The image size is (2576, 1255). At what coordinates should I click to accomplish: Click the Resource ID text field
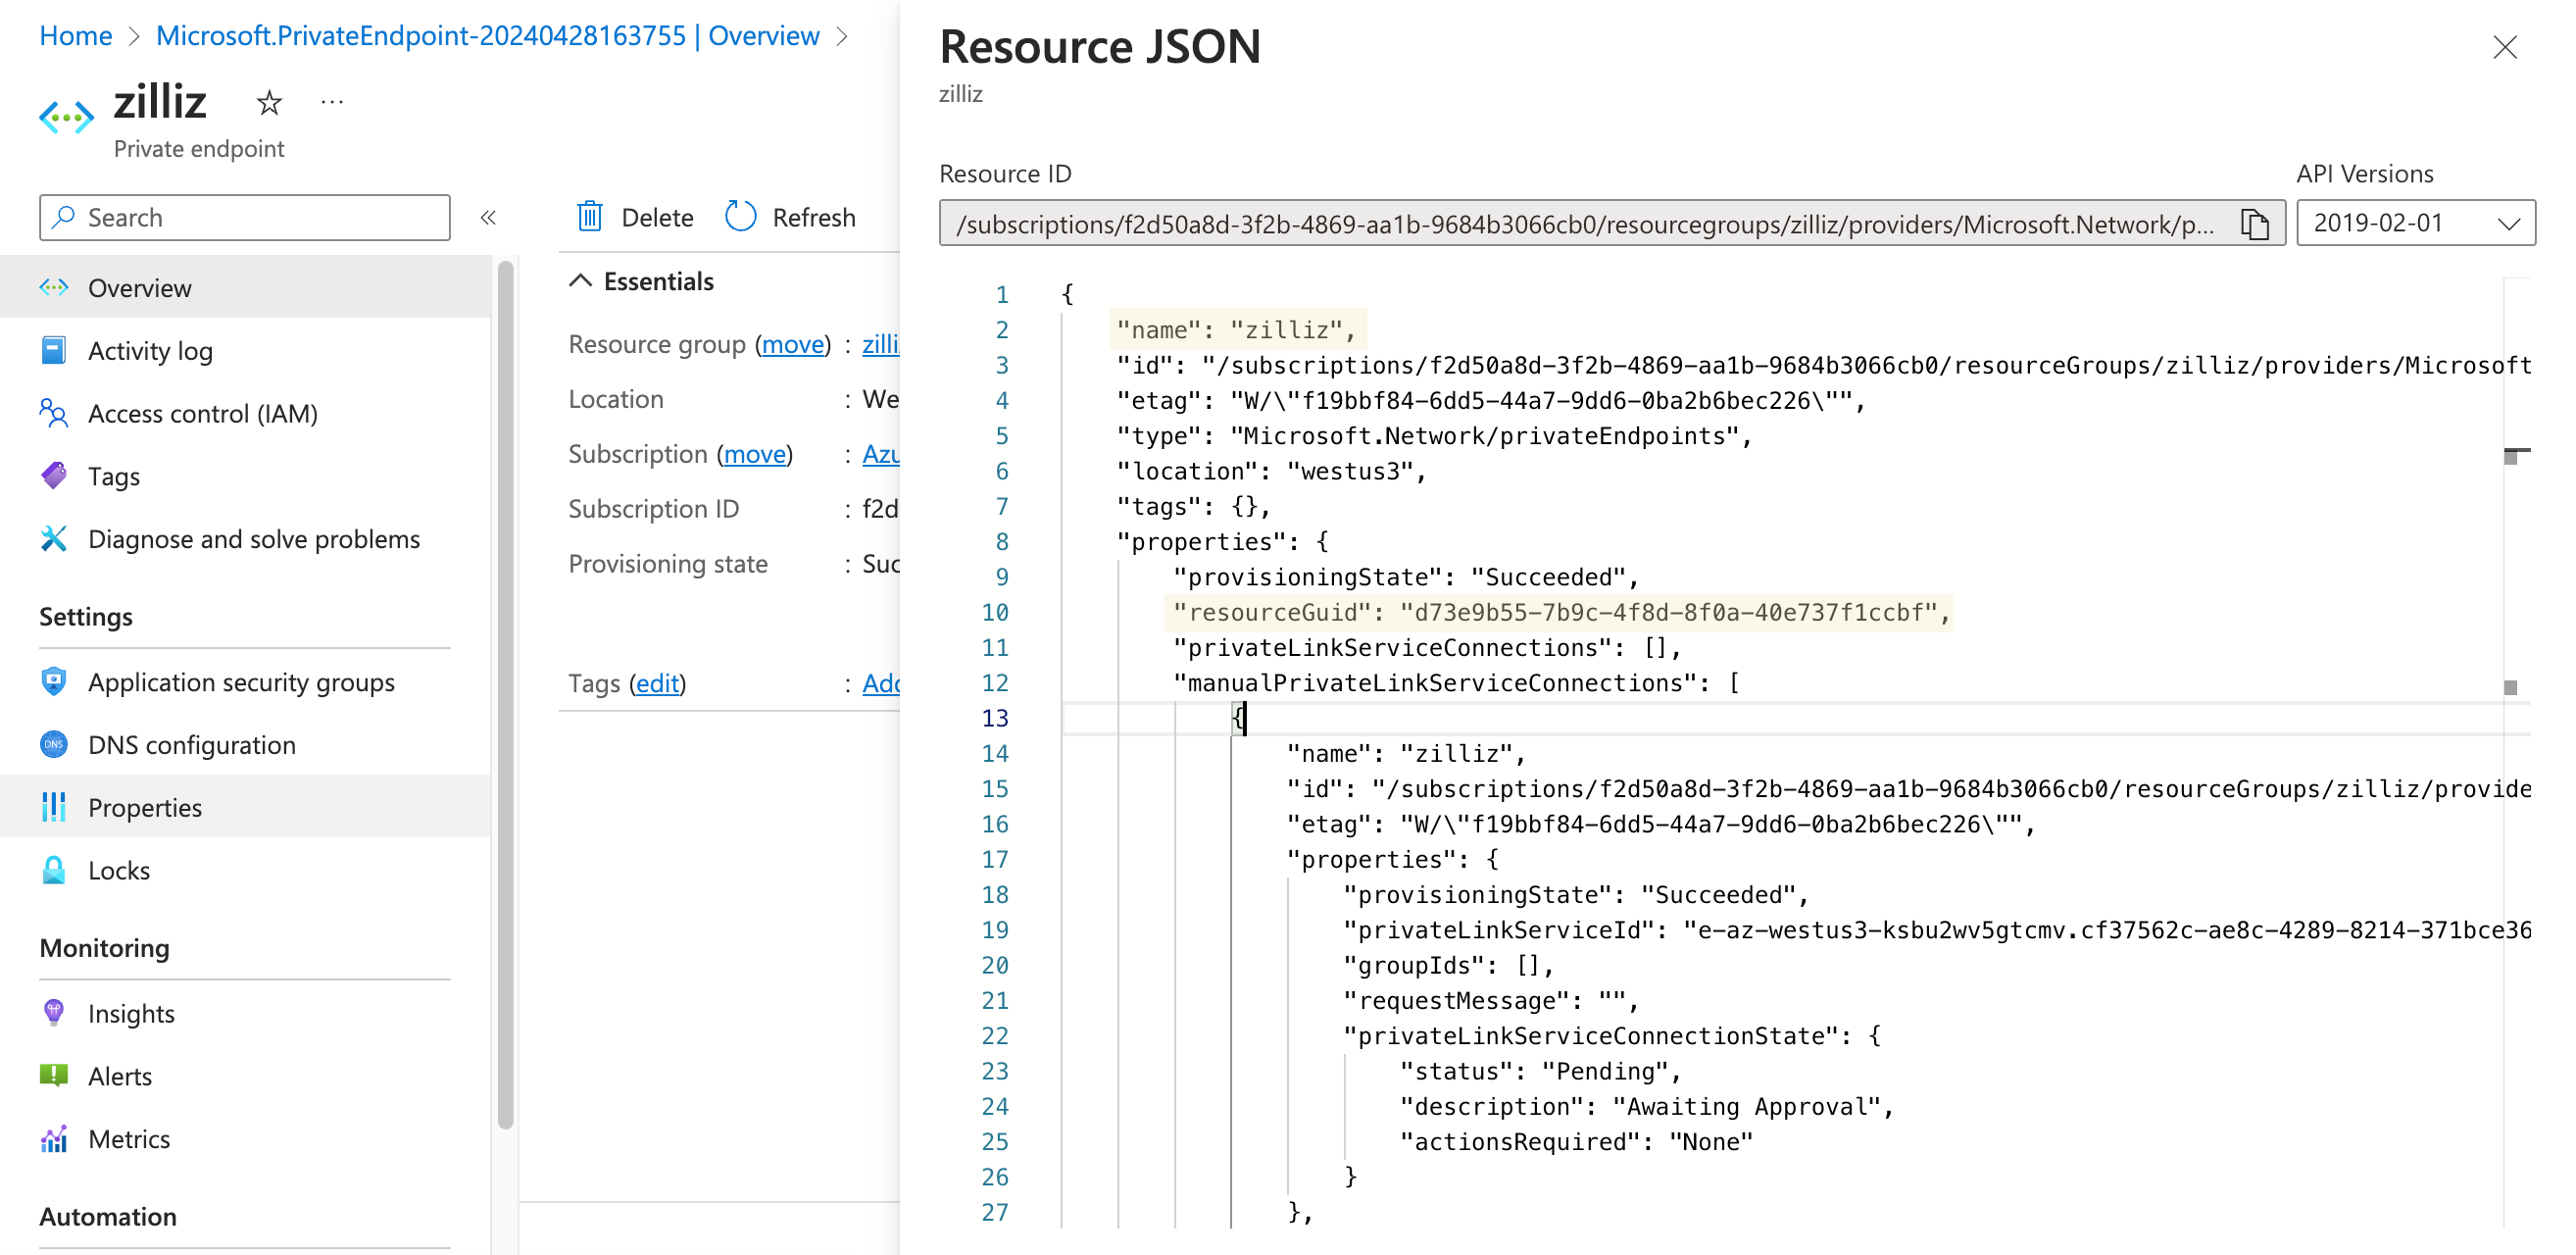tap(1612, 223)
